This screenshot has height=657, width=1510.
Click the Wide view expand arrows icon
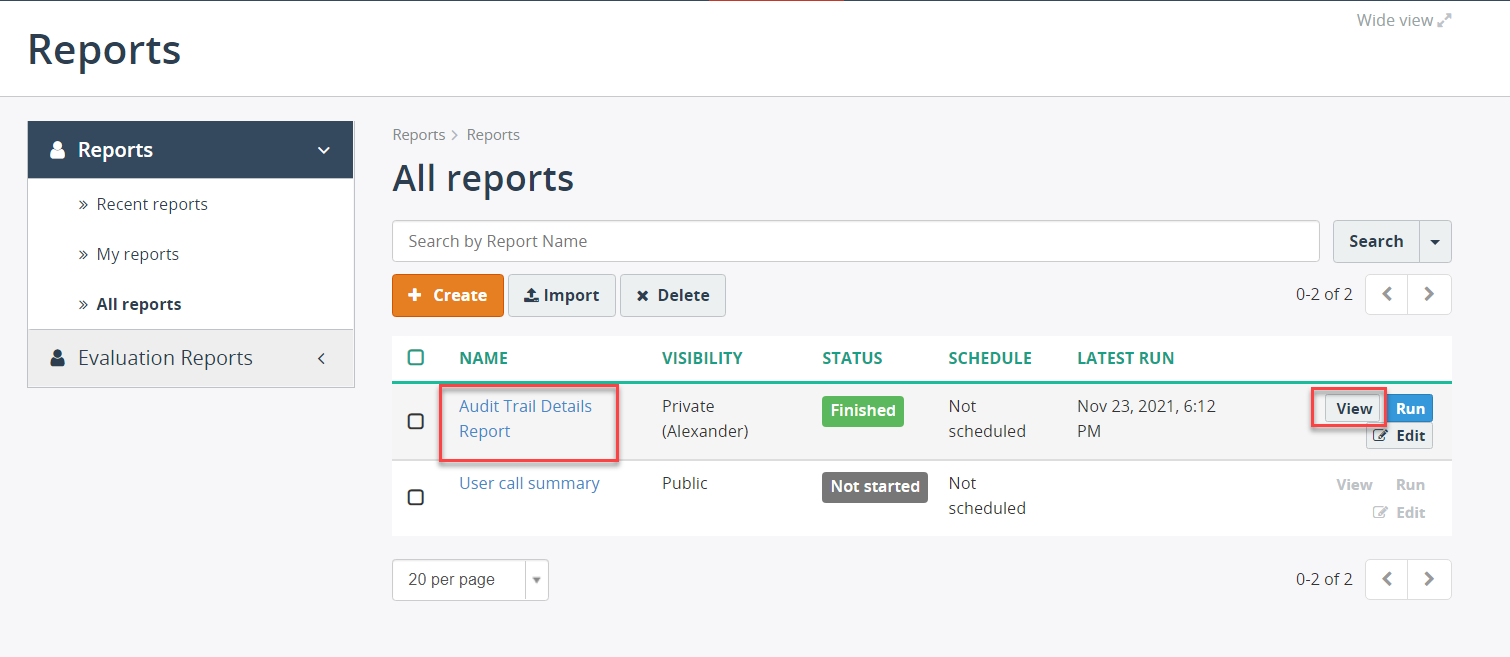pyautogui.click(x=1445, y=20)
